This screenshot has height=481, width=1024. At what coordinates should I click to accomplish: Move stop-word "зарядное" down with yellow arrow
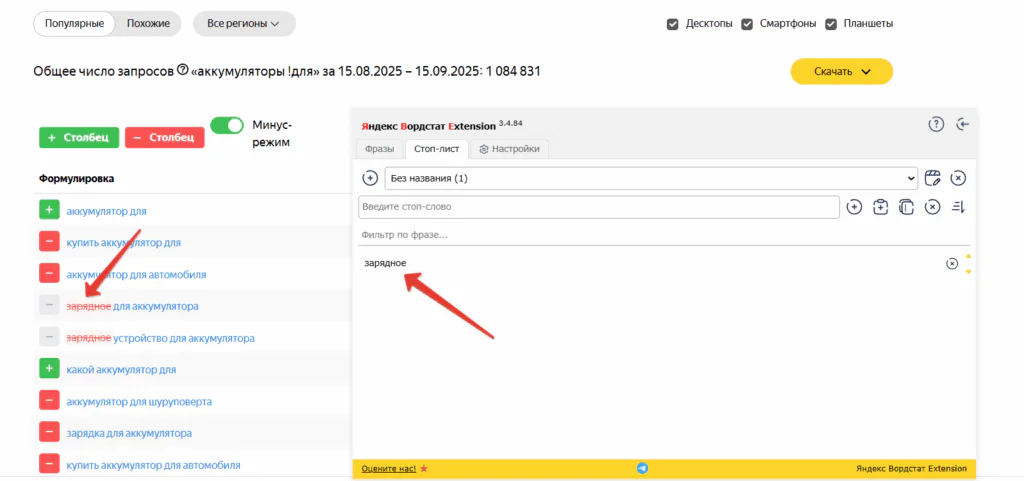pyautogui.click(x=968, y=272)
